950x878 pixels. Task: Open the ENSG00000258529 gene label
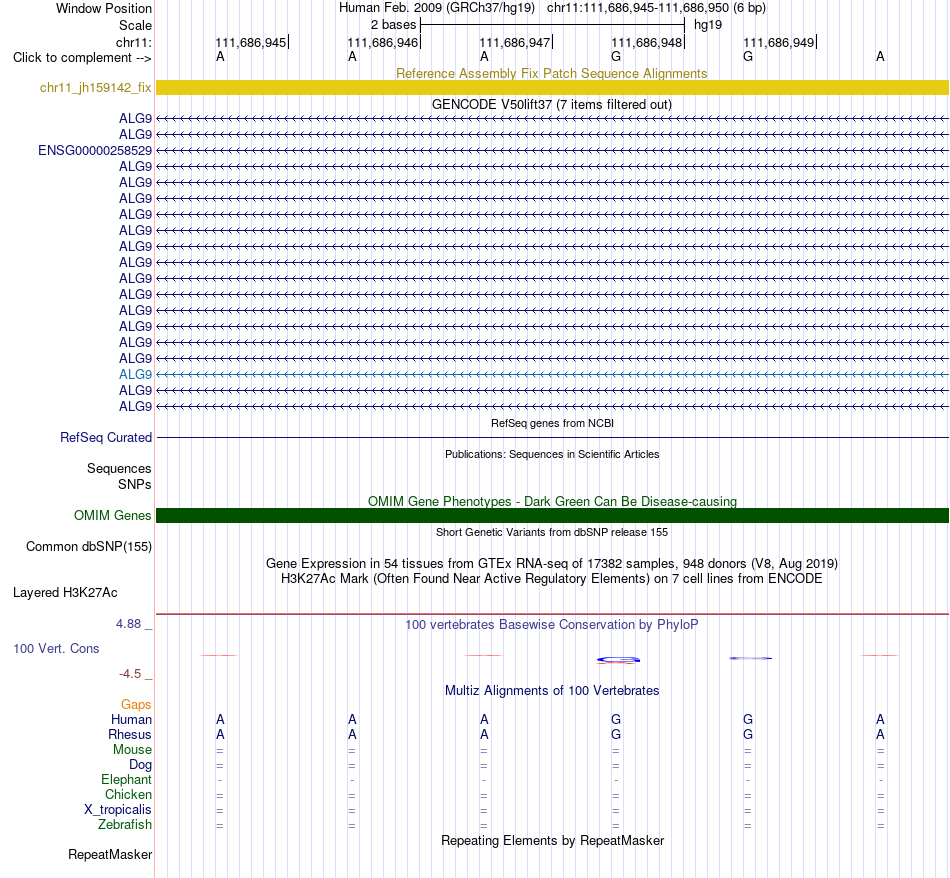95,150
